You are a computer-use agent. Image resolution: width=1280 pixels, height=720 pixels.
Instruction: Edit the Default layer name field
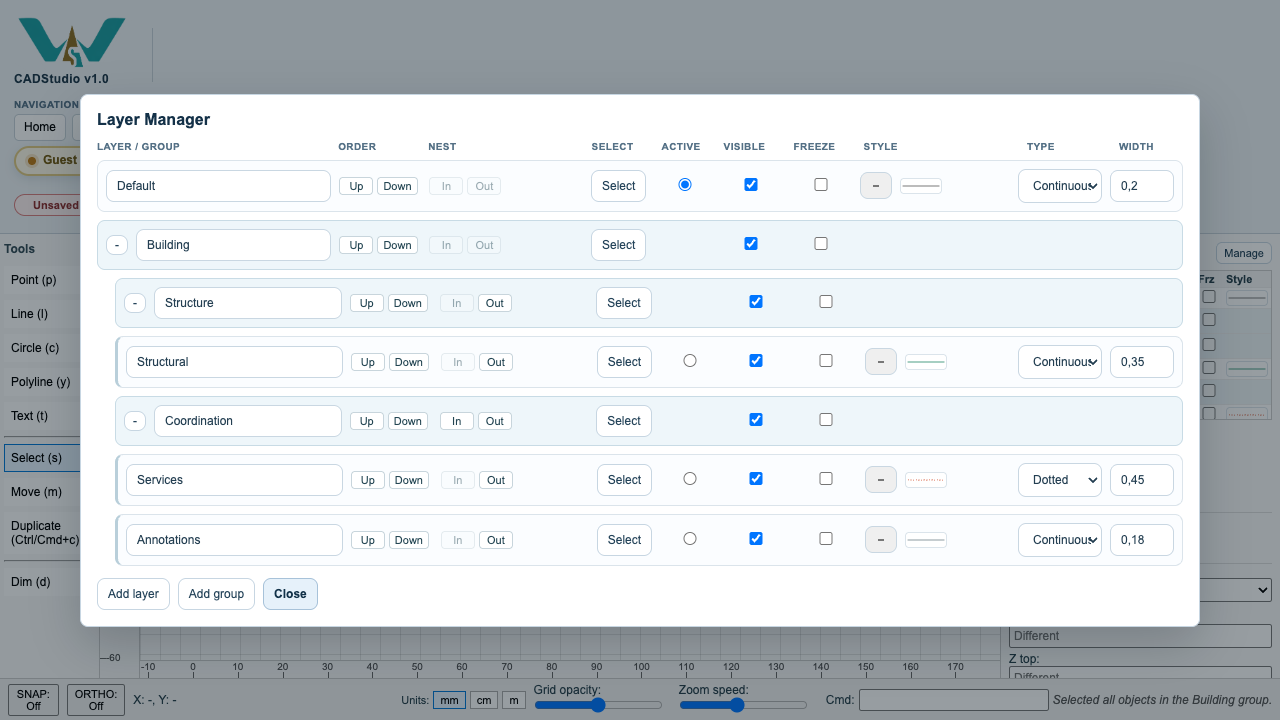218,186
